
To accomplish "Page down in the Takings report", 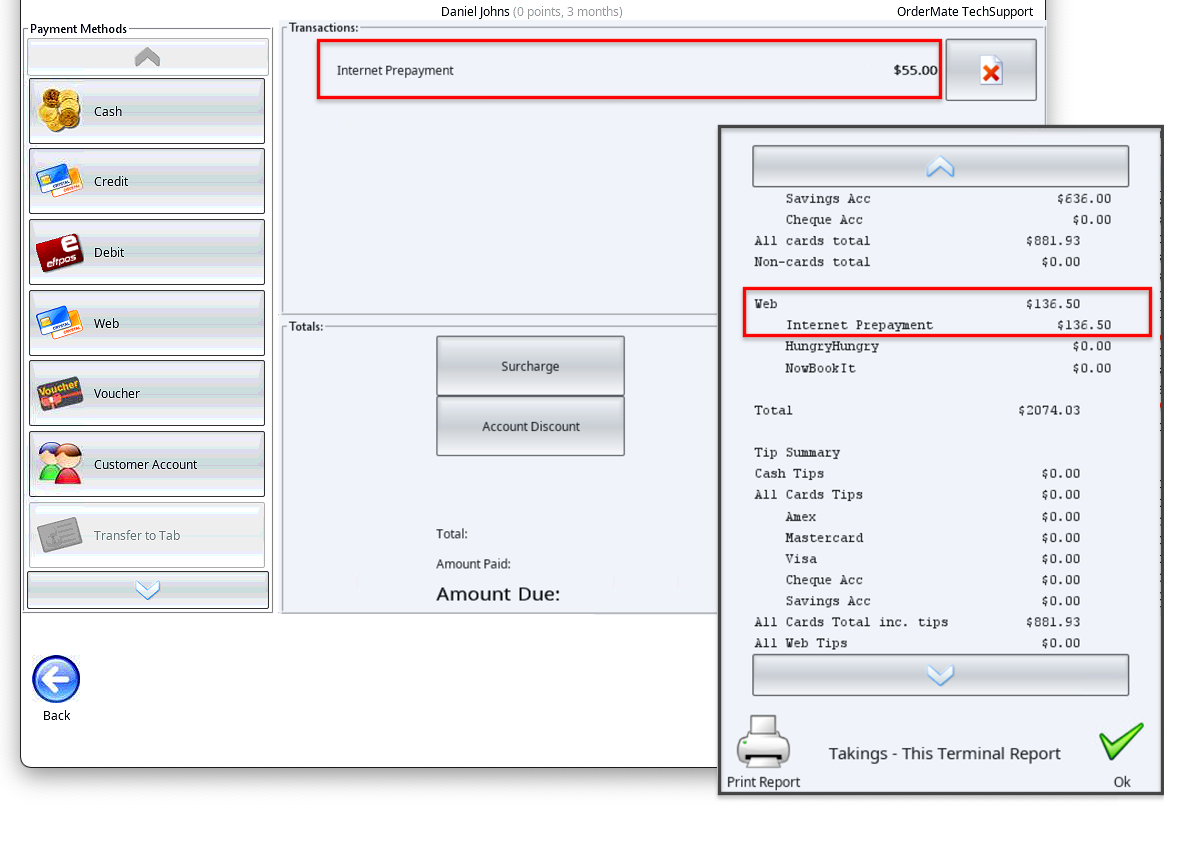I will [940, 675].
